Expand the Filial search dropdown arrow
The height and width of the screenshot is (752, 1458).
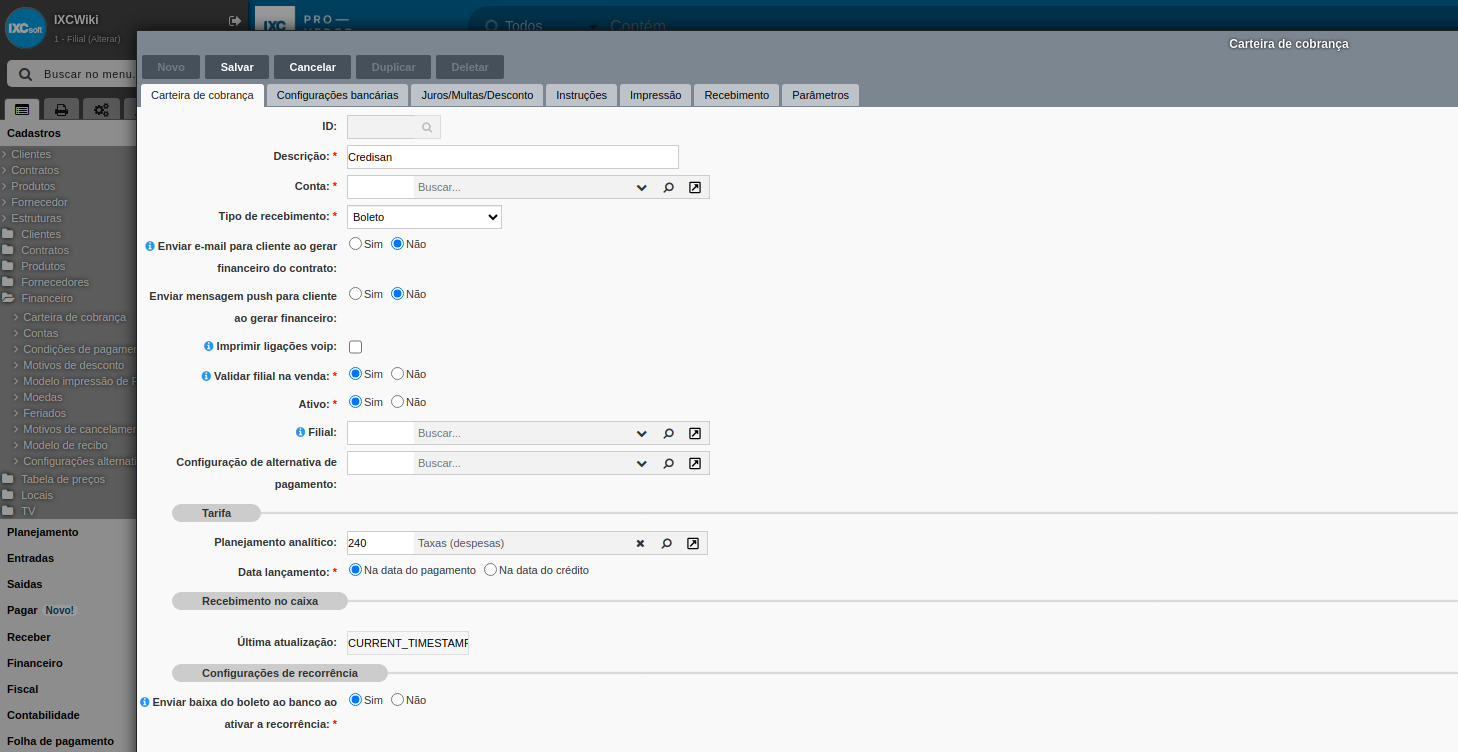(x=641, y=433)
